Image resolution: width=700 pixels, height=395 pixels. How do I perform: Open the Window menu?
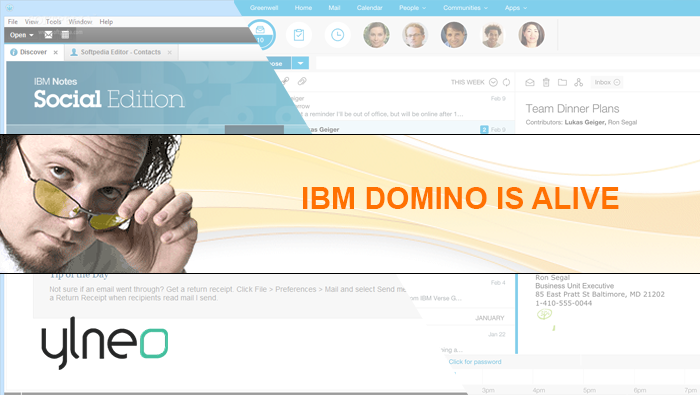pos(80,21)
